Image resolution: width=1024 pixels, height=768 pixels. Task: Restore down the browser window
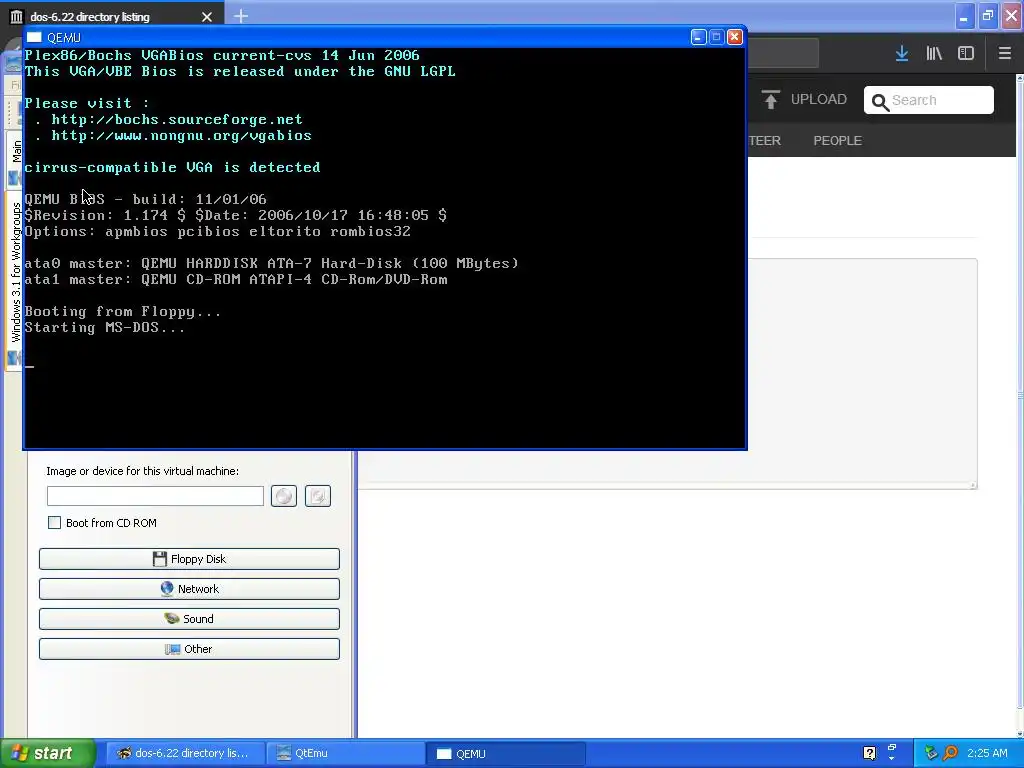(988, 16)
